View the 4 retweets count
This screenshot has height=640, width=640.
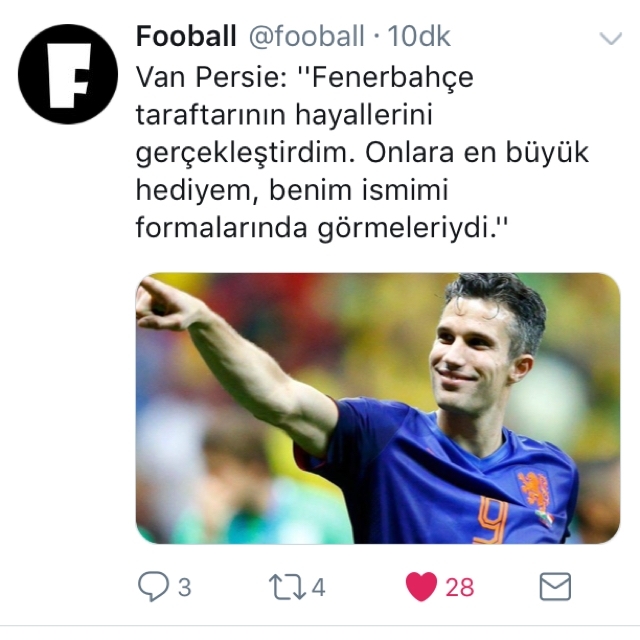[x=318, y=587]
